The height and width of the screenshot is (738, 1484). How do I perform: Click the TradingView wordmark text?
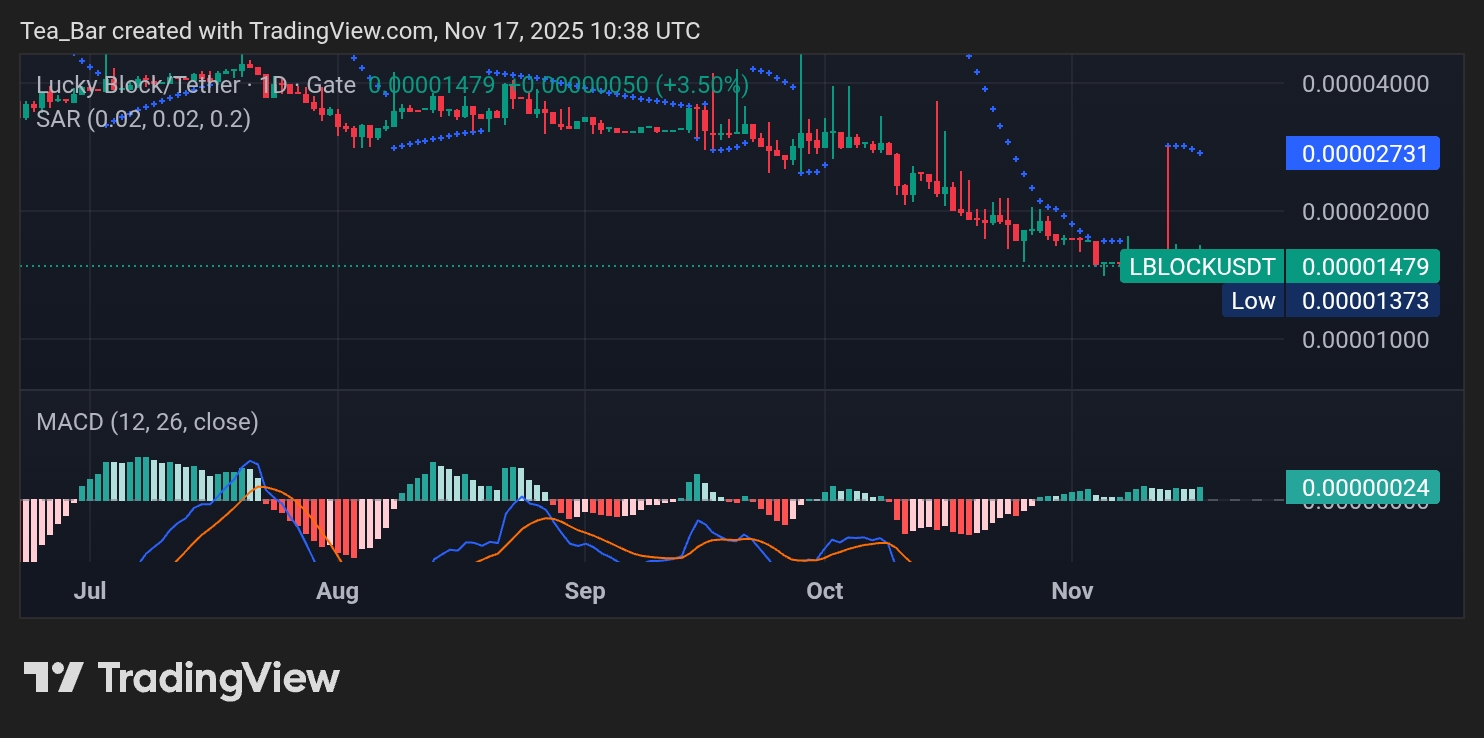(x=218, y=679)
